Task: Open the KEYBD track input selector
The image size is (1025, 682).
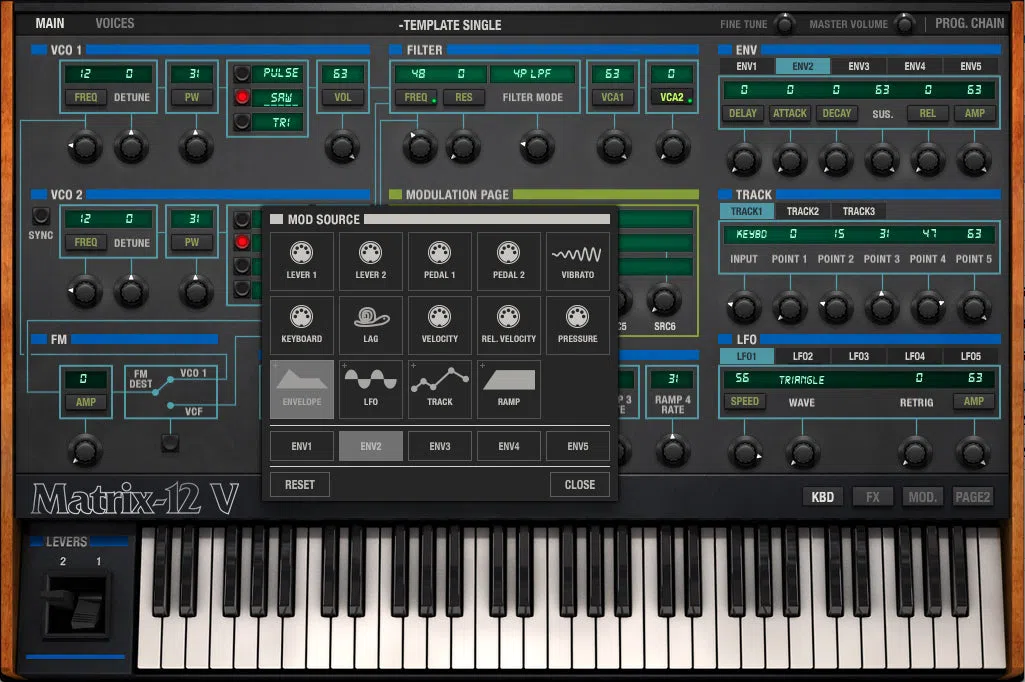Action: tap(751, 234)
